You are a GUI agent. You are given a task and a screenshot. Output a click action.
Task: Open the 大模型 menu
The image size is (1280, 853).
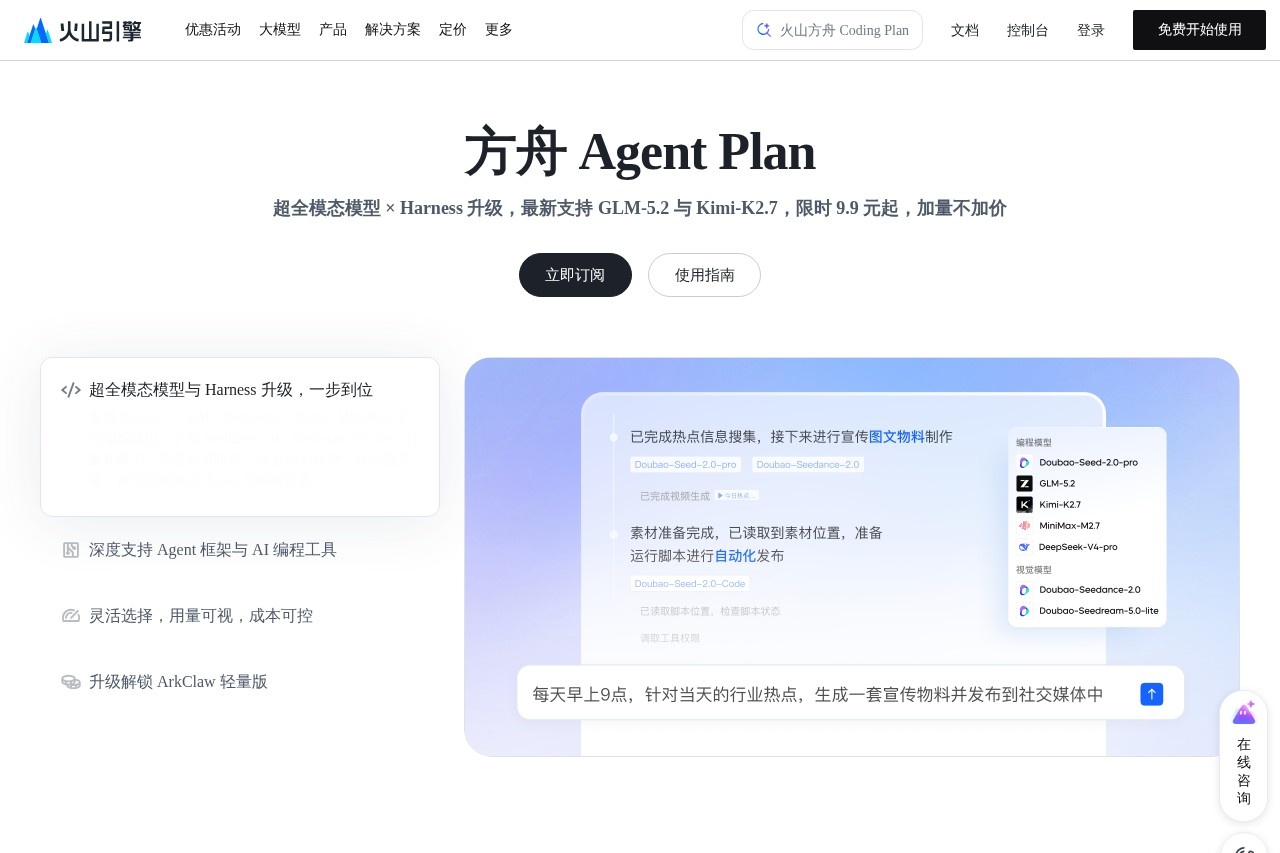280,30
